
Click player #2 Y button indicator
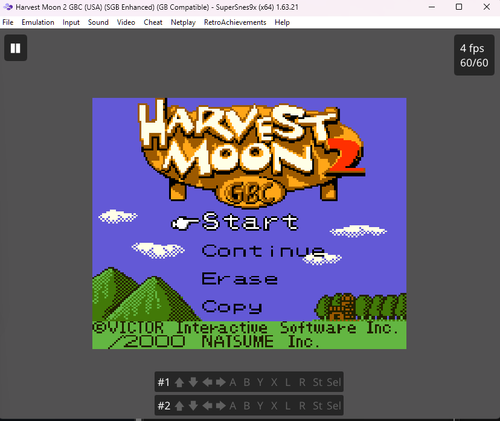[x=260, y=406]
